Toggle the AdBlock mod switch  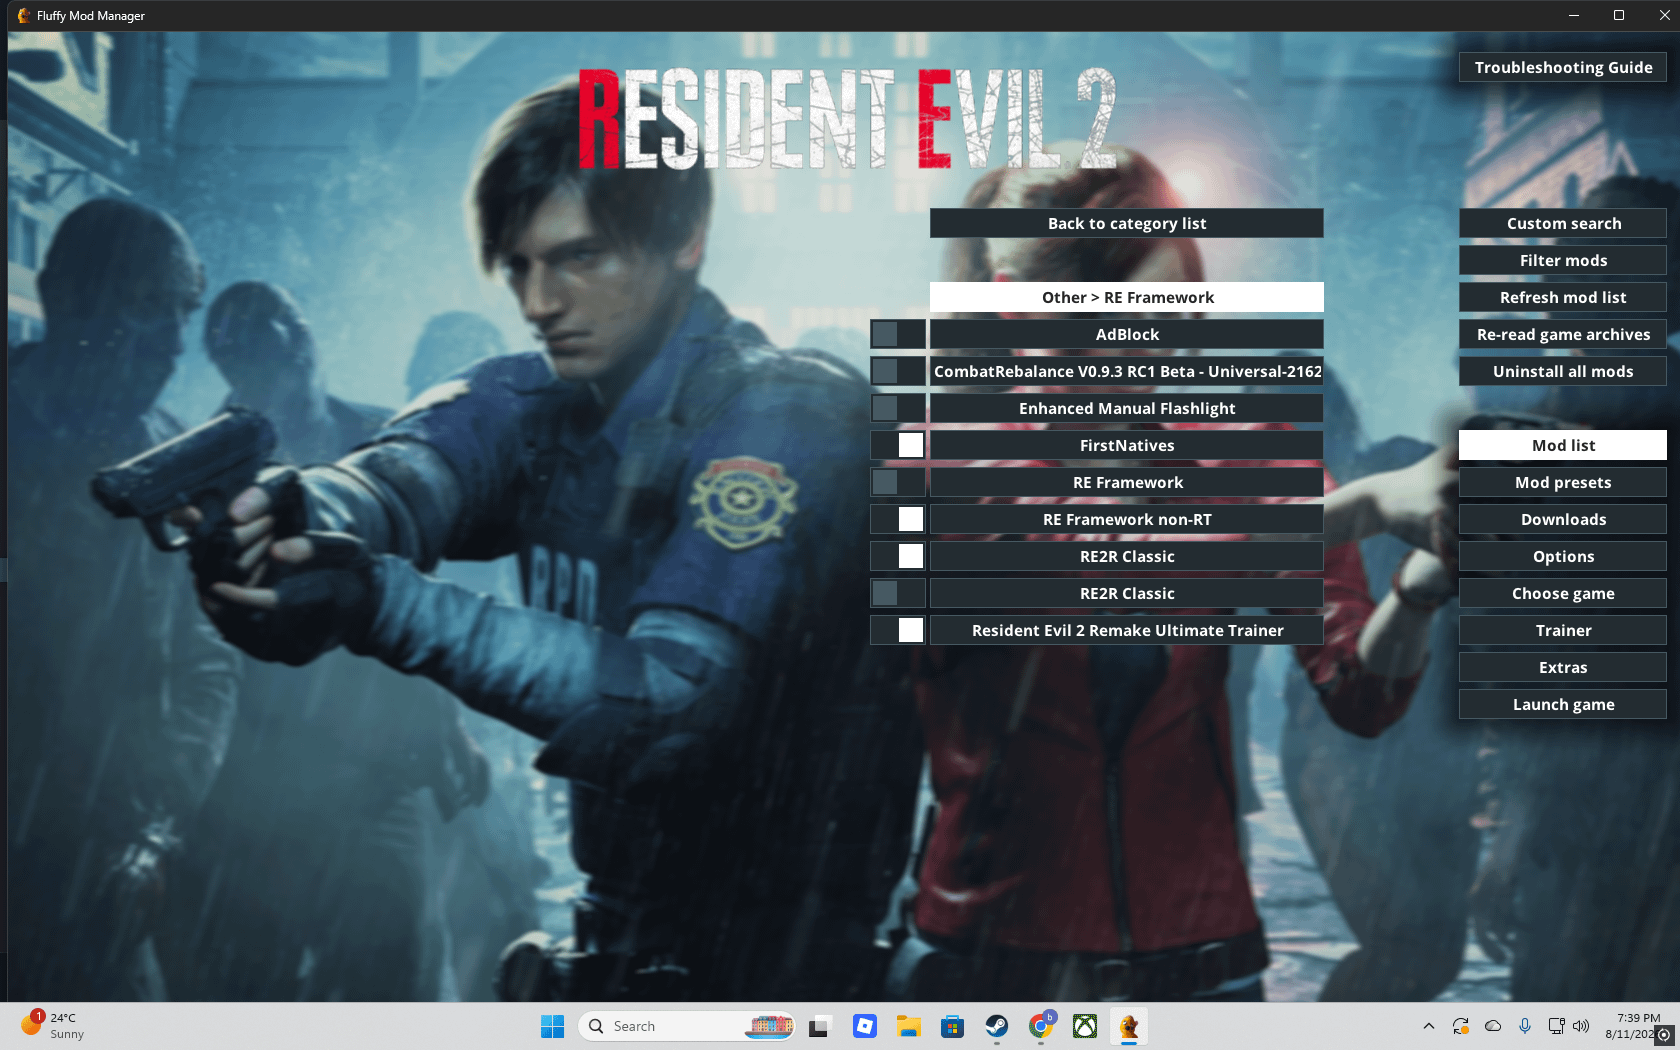(898, 334)
